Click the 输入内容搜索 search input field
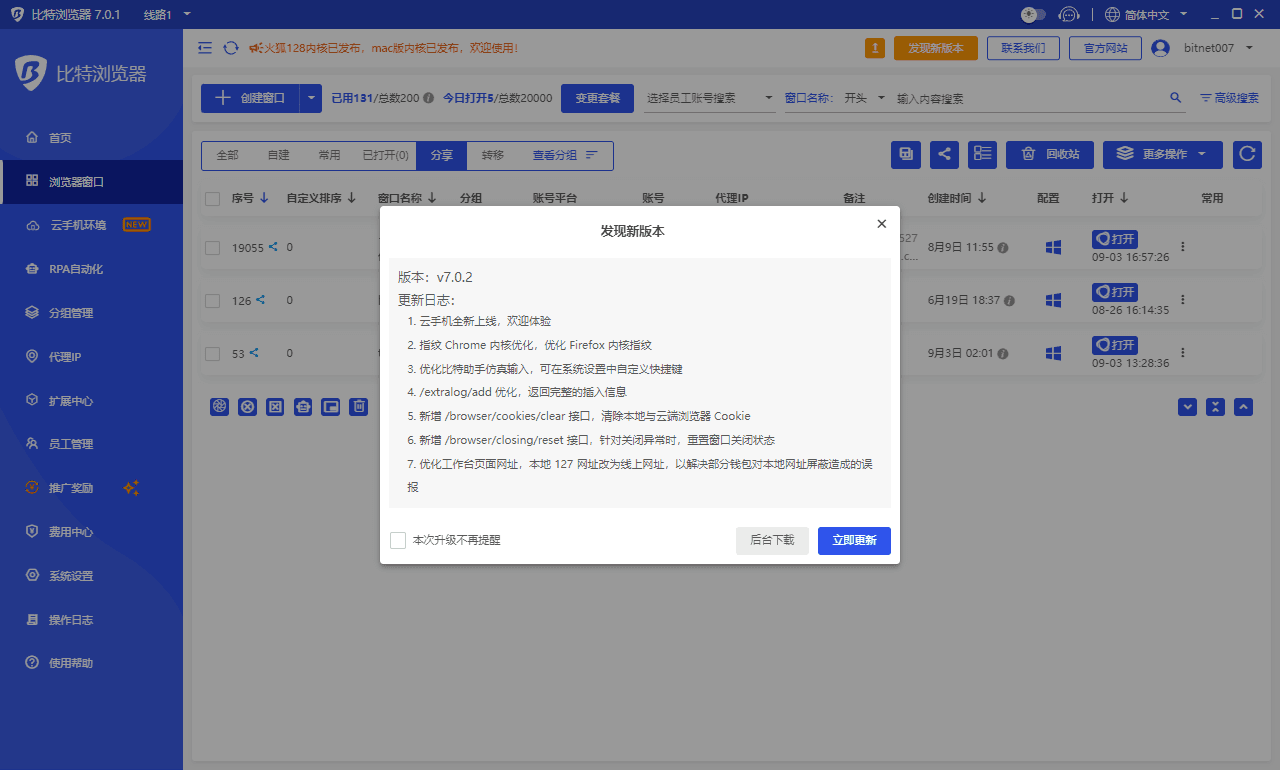Screen dimensions: 1280x770 [1000, 98]
